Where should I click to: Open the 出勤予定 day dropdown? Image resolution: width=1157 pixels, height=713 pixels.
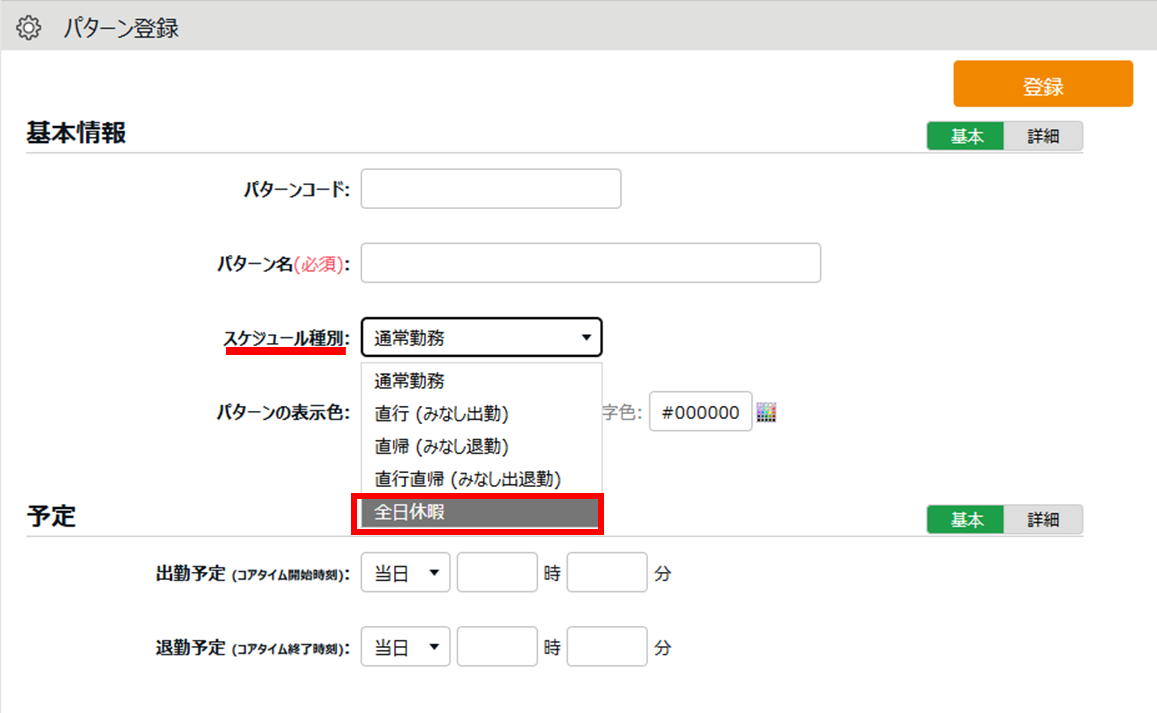[x=405, y=573]
